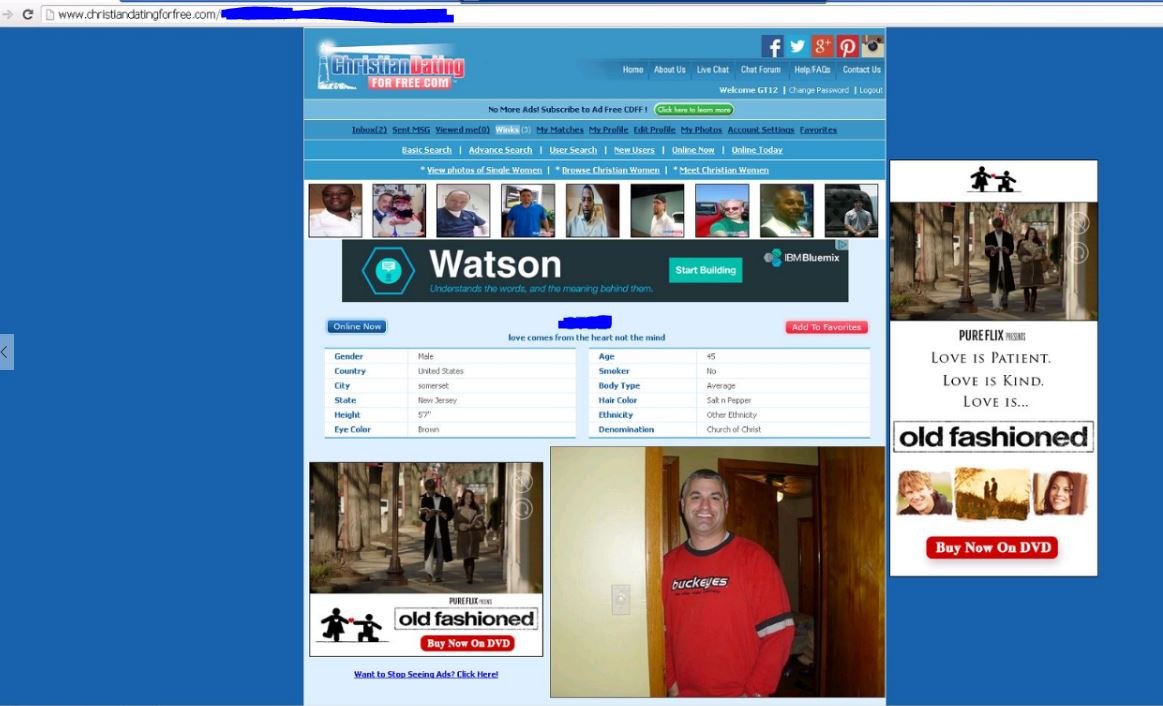Open Help/FAQs page
1163x706 pixels.
point(812,70)
